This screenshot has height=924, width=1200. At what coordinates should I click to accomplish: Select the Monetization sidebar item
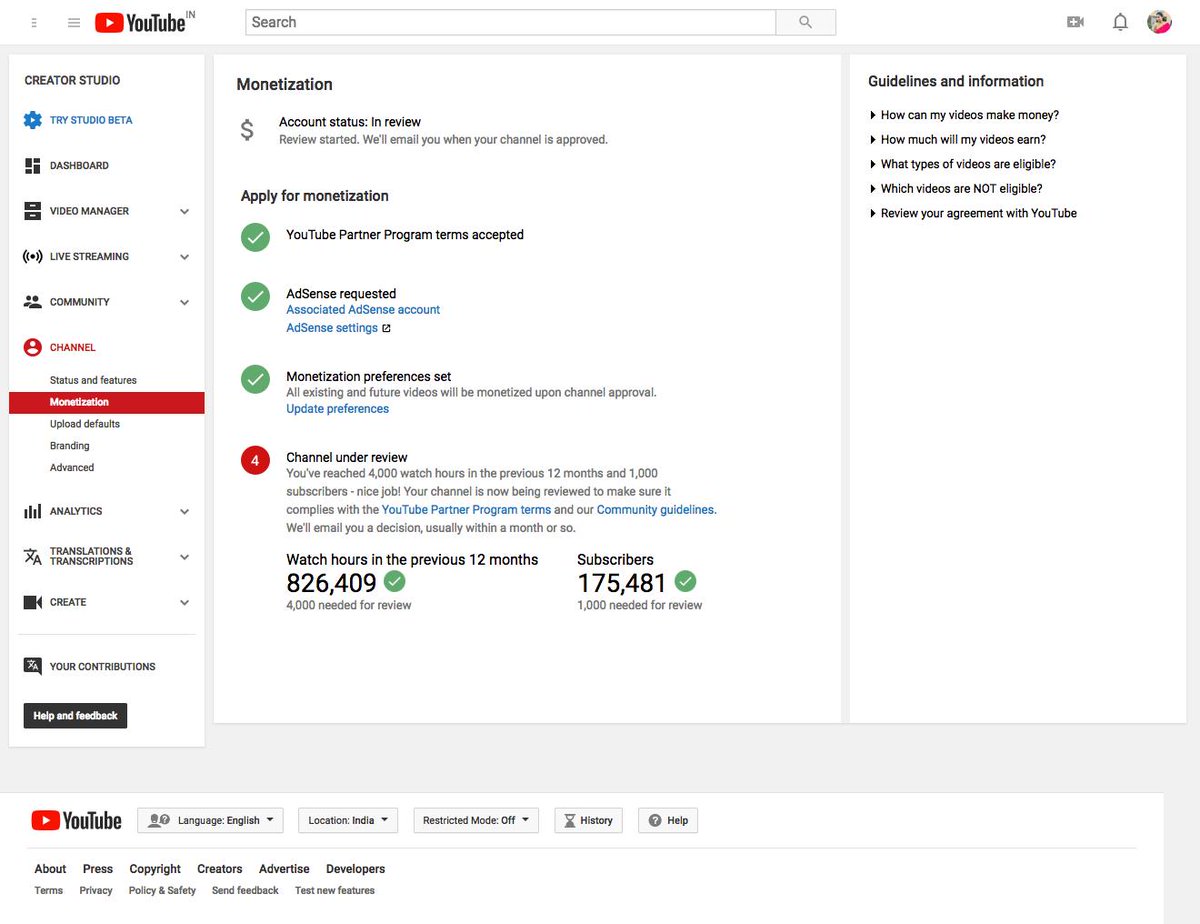click(x=107, y=402)
